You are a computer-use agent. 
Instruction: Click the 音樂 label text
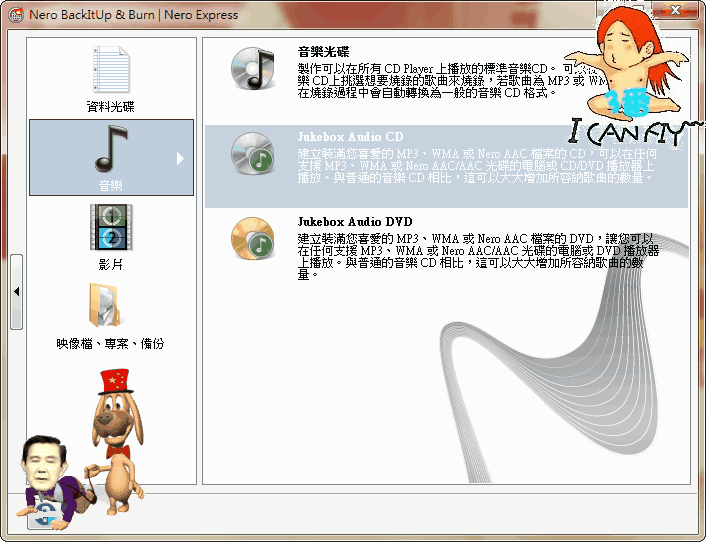coord(110,185)
